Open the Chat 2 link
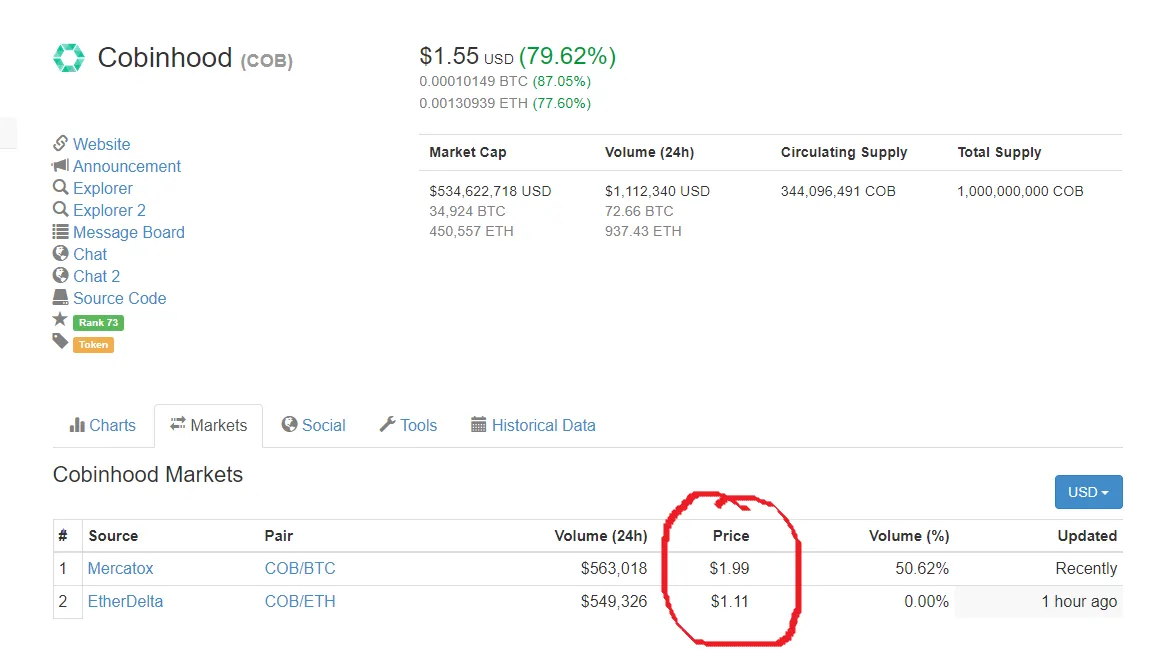1166x650 pixels. [97, 277]
